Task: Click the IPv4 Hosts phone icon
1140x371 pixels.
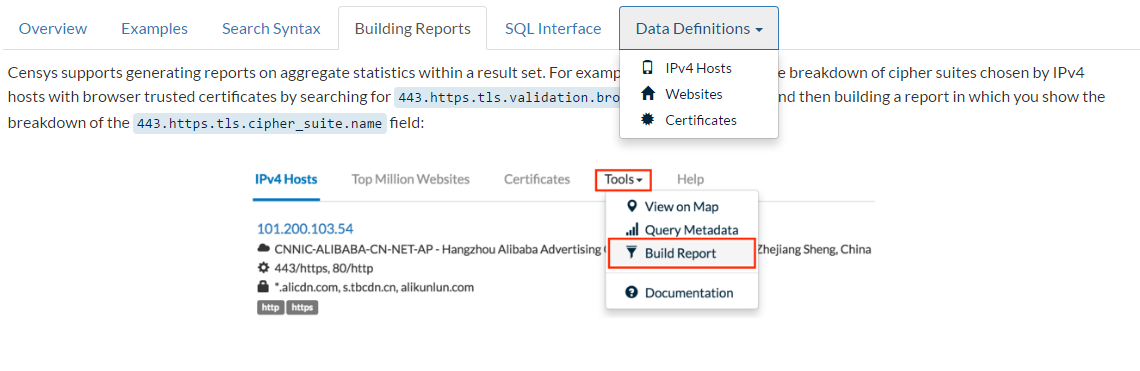Action: point(647,68)
